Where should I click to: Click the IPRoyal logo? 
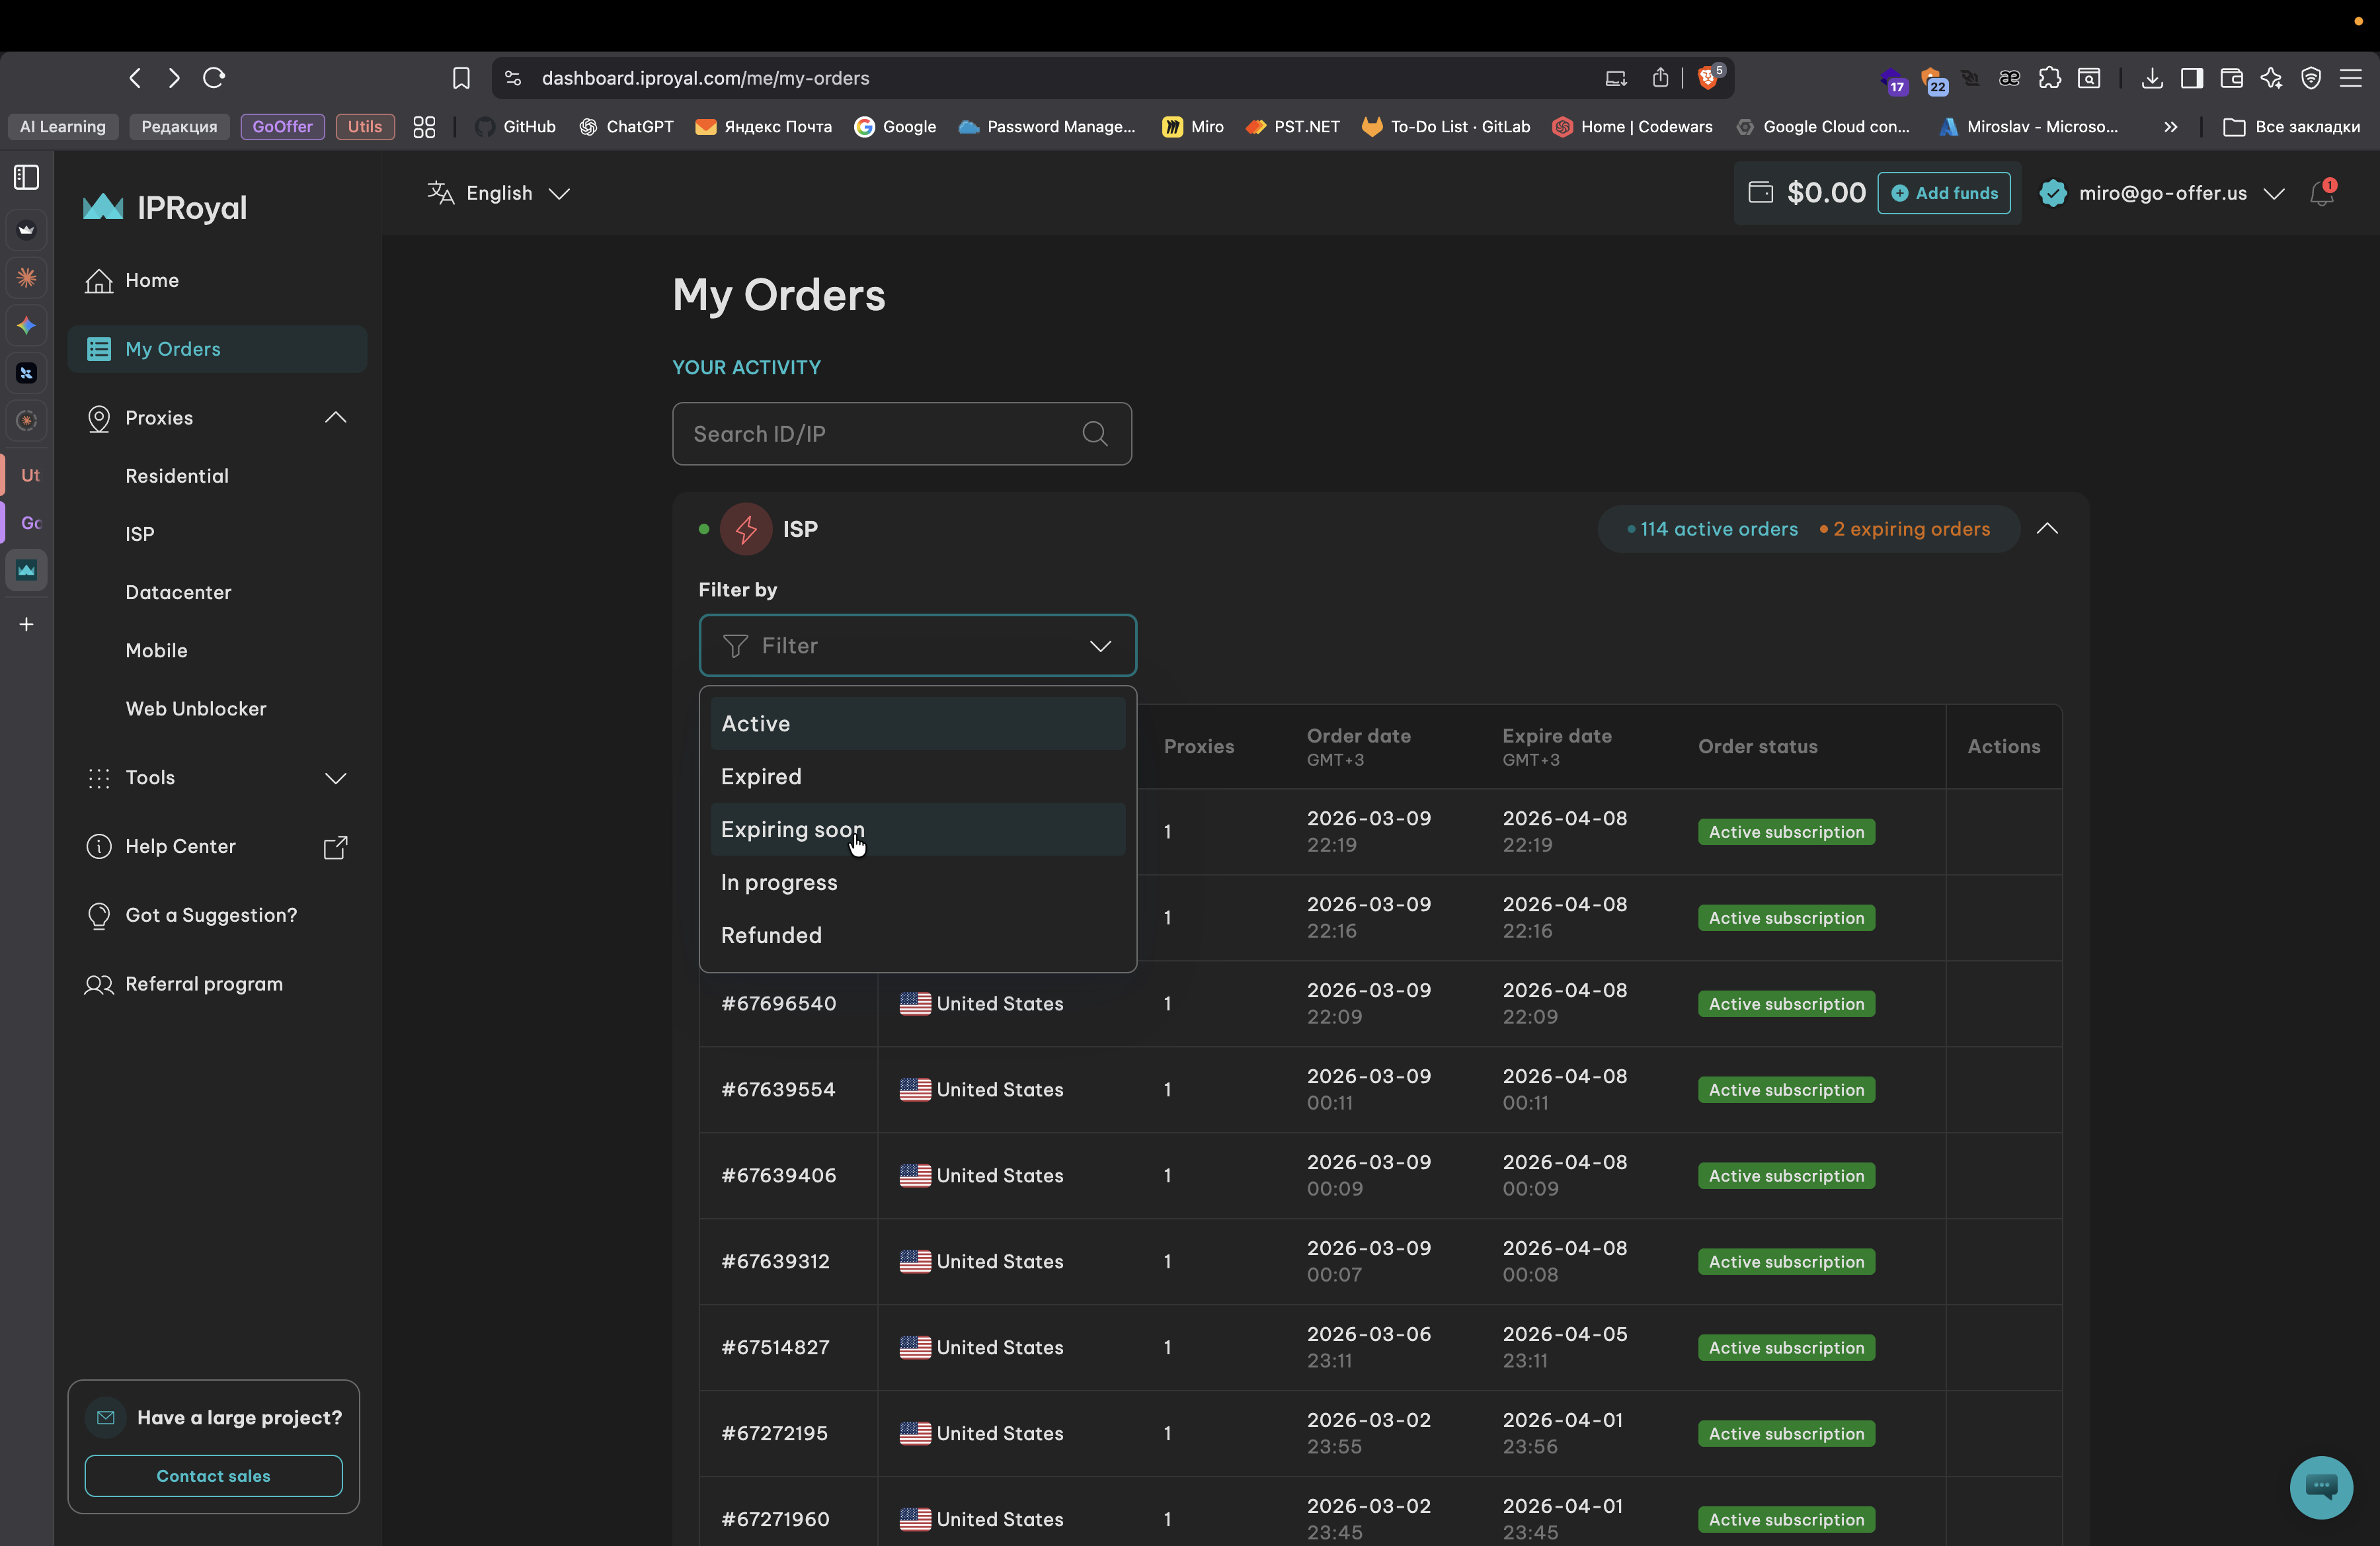tap(165, 207)
